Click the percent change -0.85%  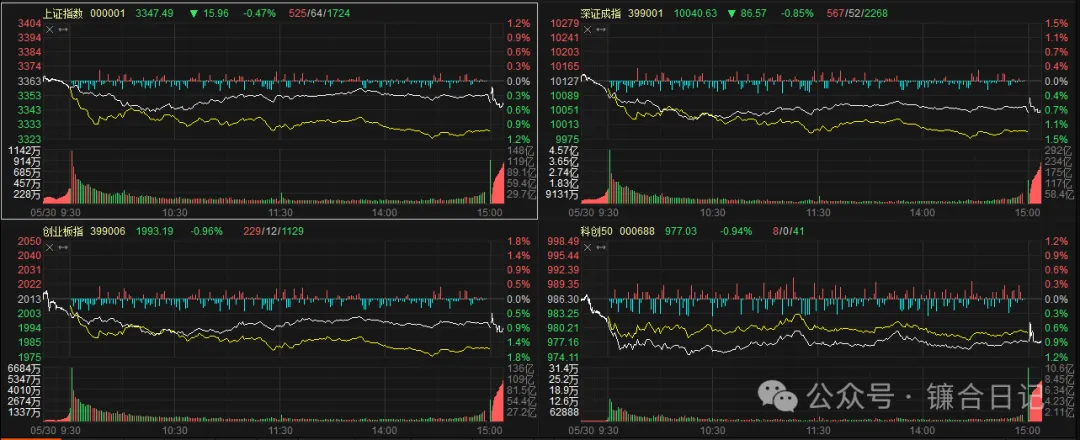[x=800, y=12]
